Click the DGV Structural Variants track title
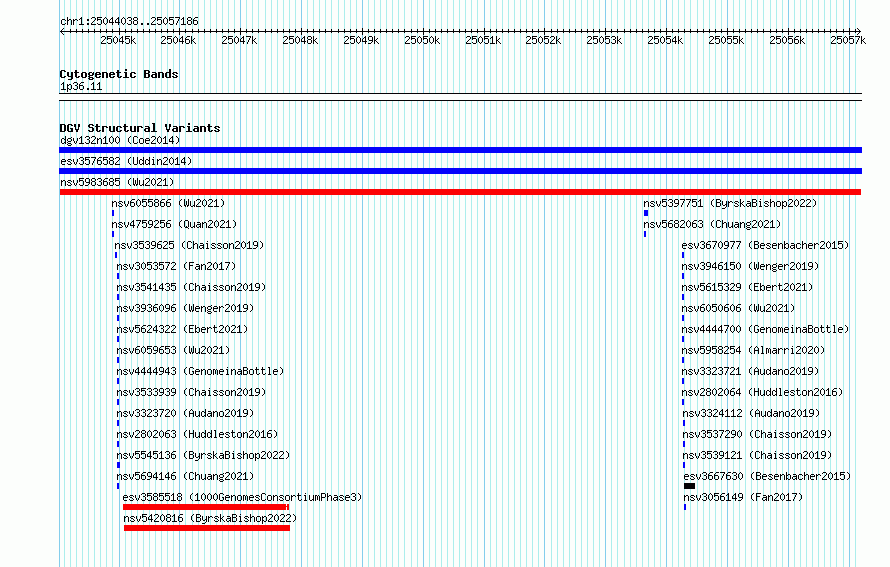 coord(140,128)
